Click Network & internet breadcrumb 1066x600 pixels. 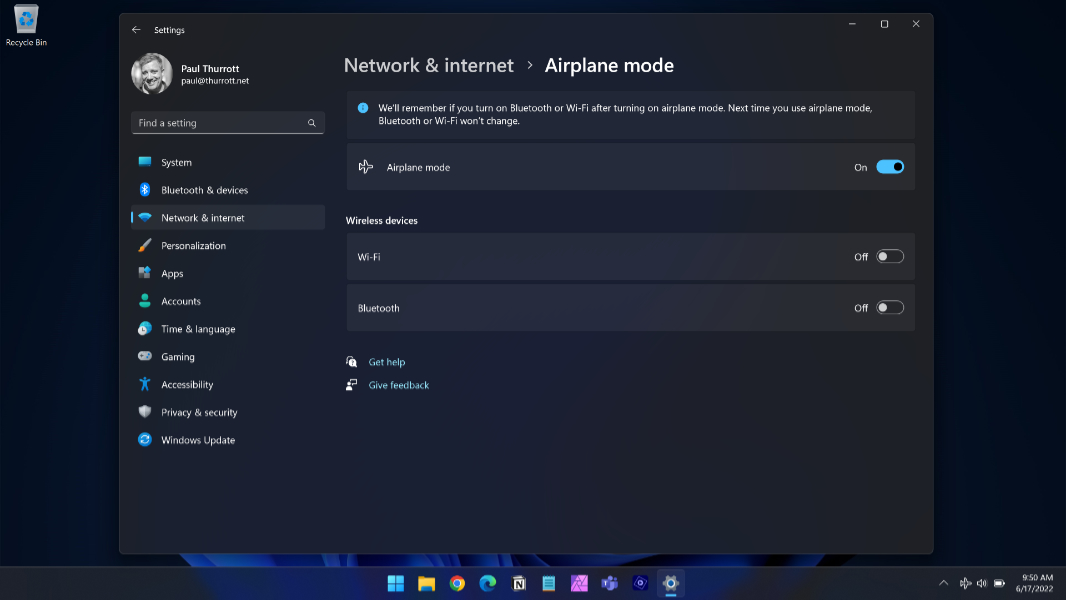(x=428, y=66)
